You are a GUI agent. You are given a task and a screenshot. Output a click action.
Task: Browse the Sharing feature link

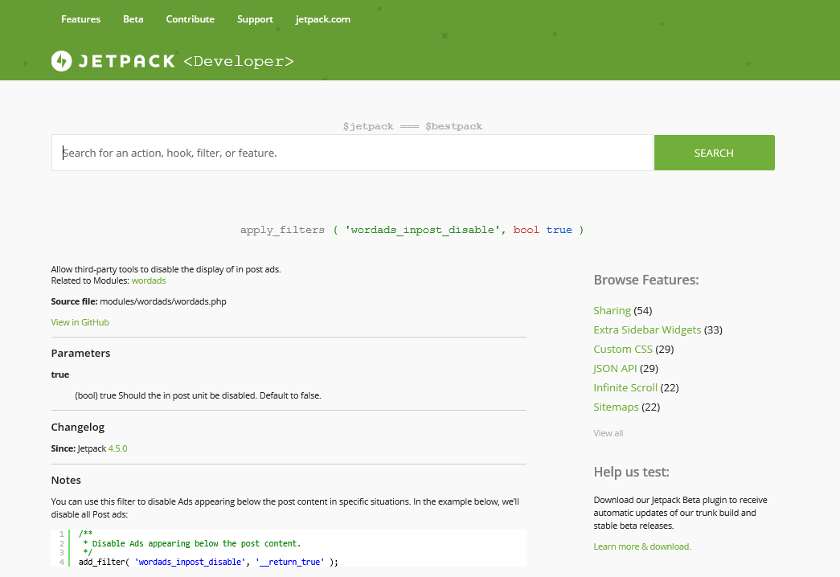click(612, 311)
